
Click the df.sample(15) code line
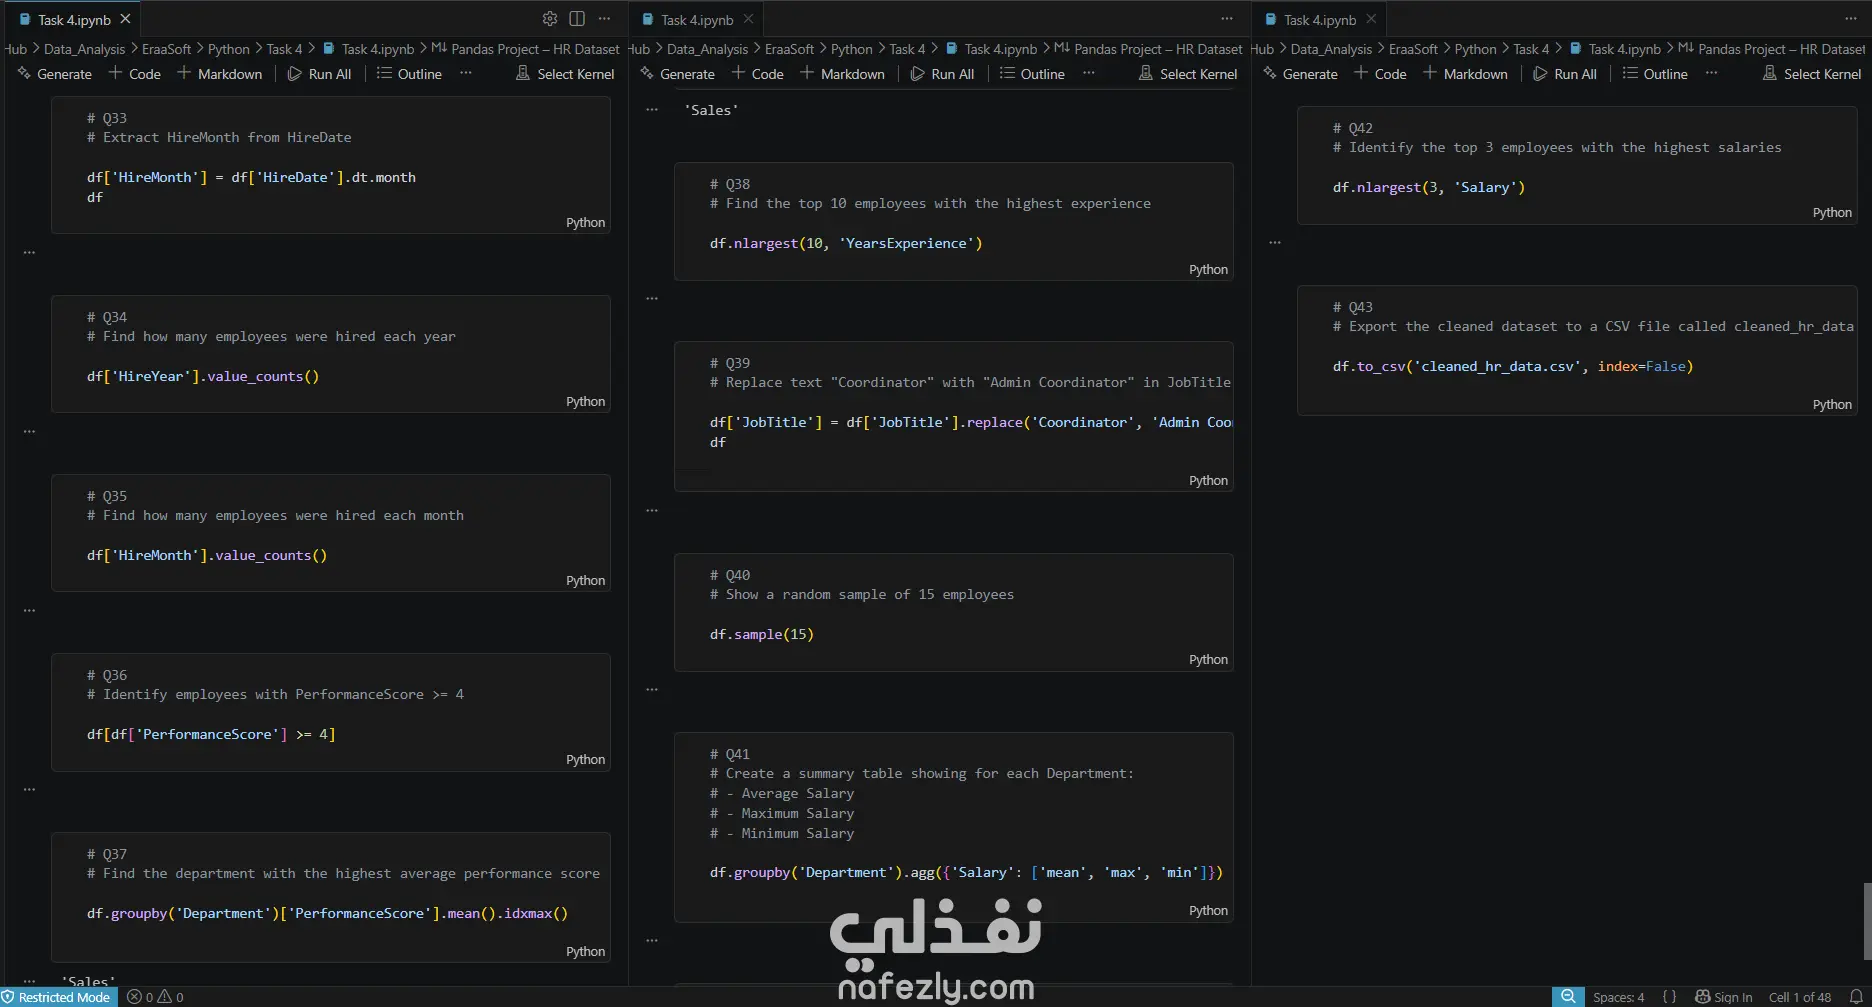tap(762, 634)
